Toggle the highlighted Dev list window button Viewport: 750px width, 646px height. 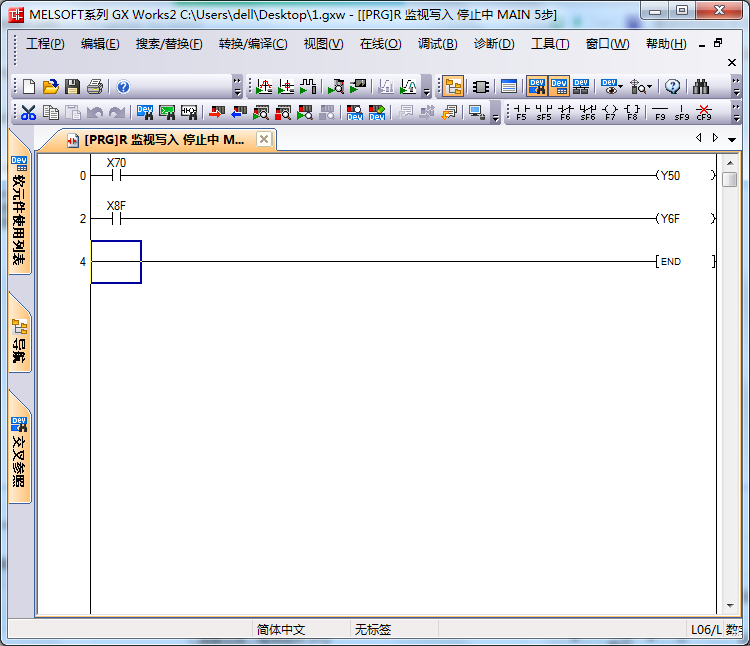558,87
